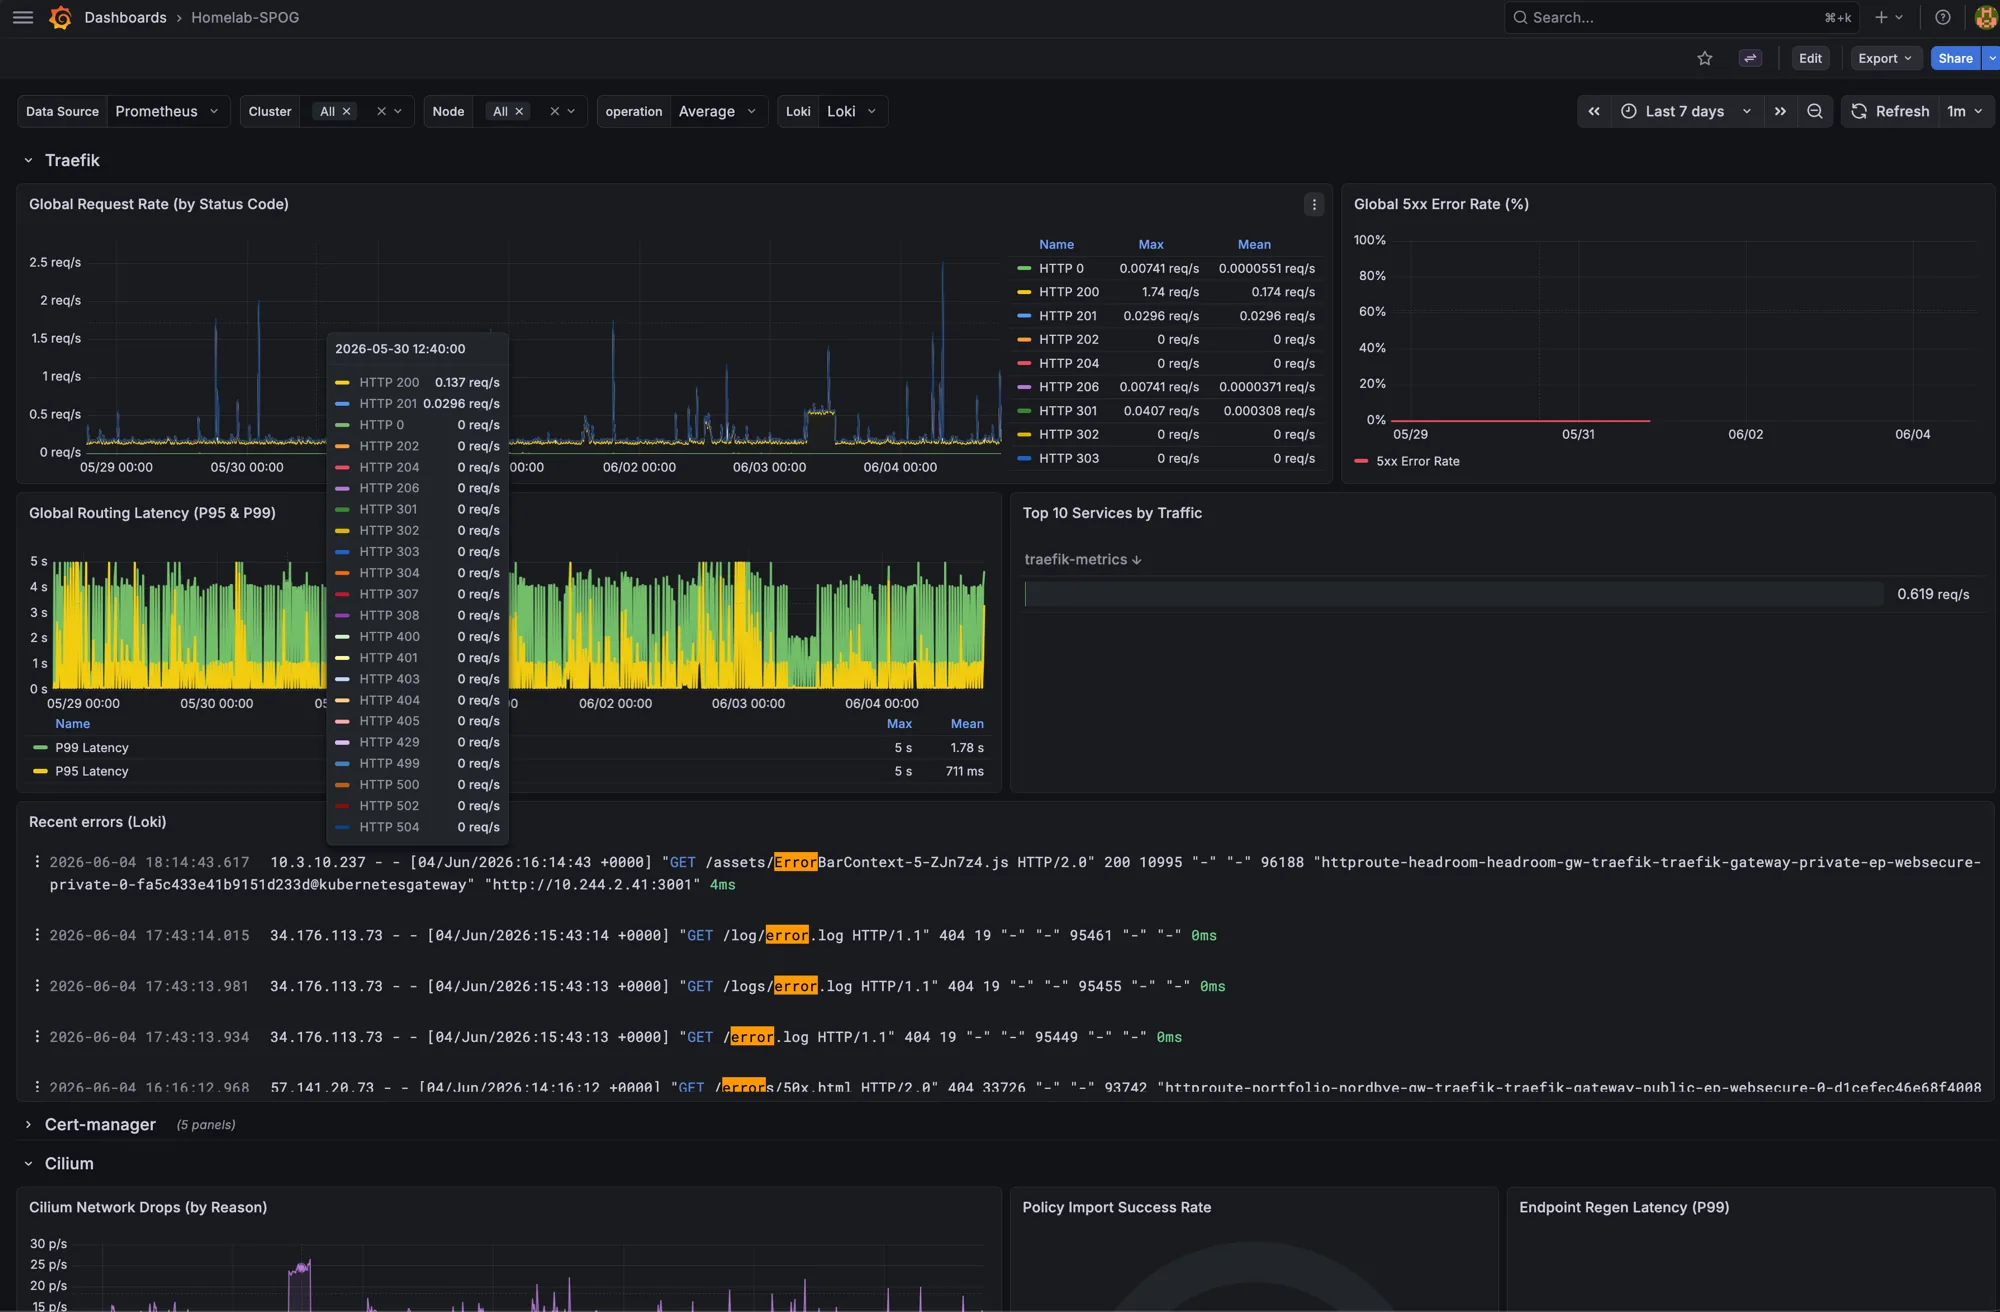Open the Cluster variable dropdown chevron
Viewport: 2000px width, 1312px height.
click(x=398, y=111)
